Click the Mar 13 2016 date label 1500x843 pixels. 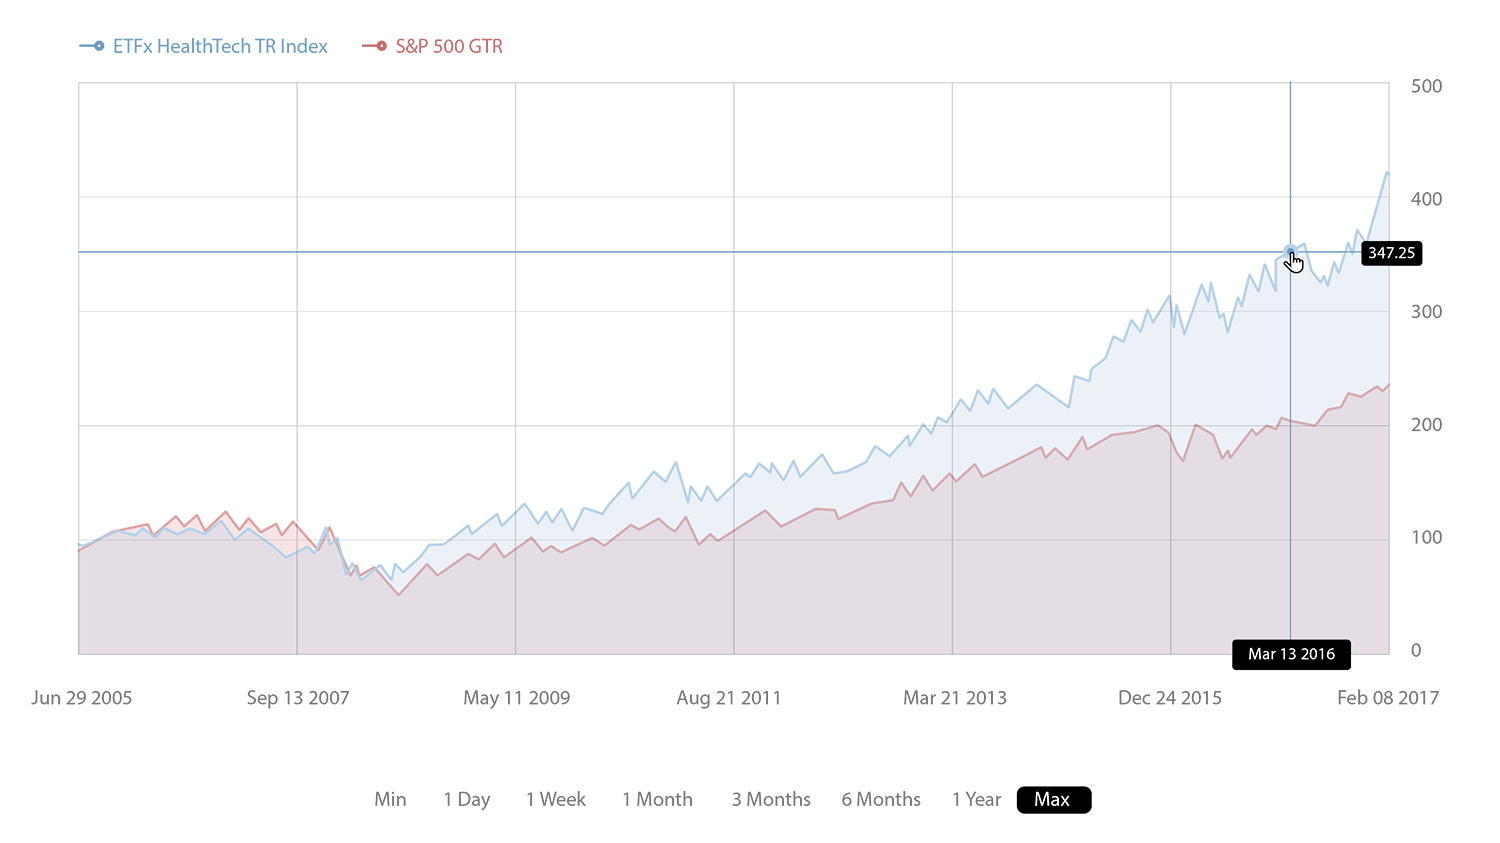[1291, 654]
